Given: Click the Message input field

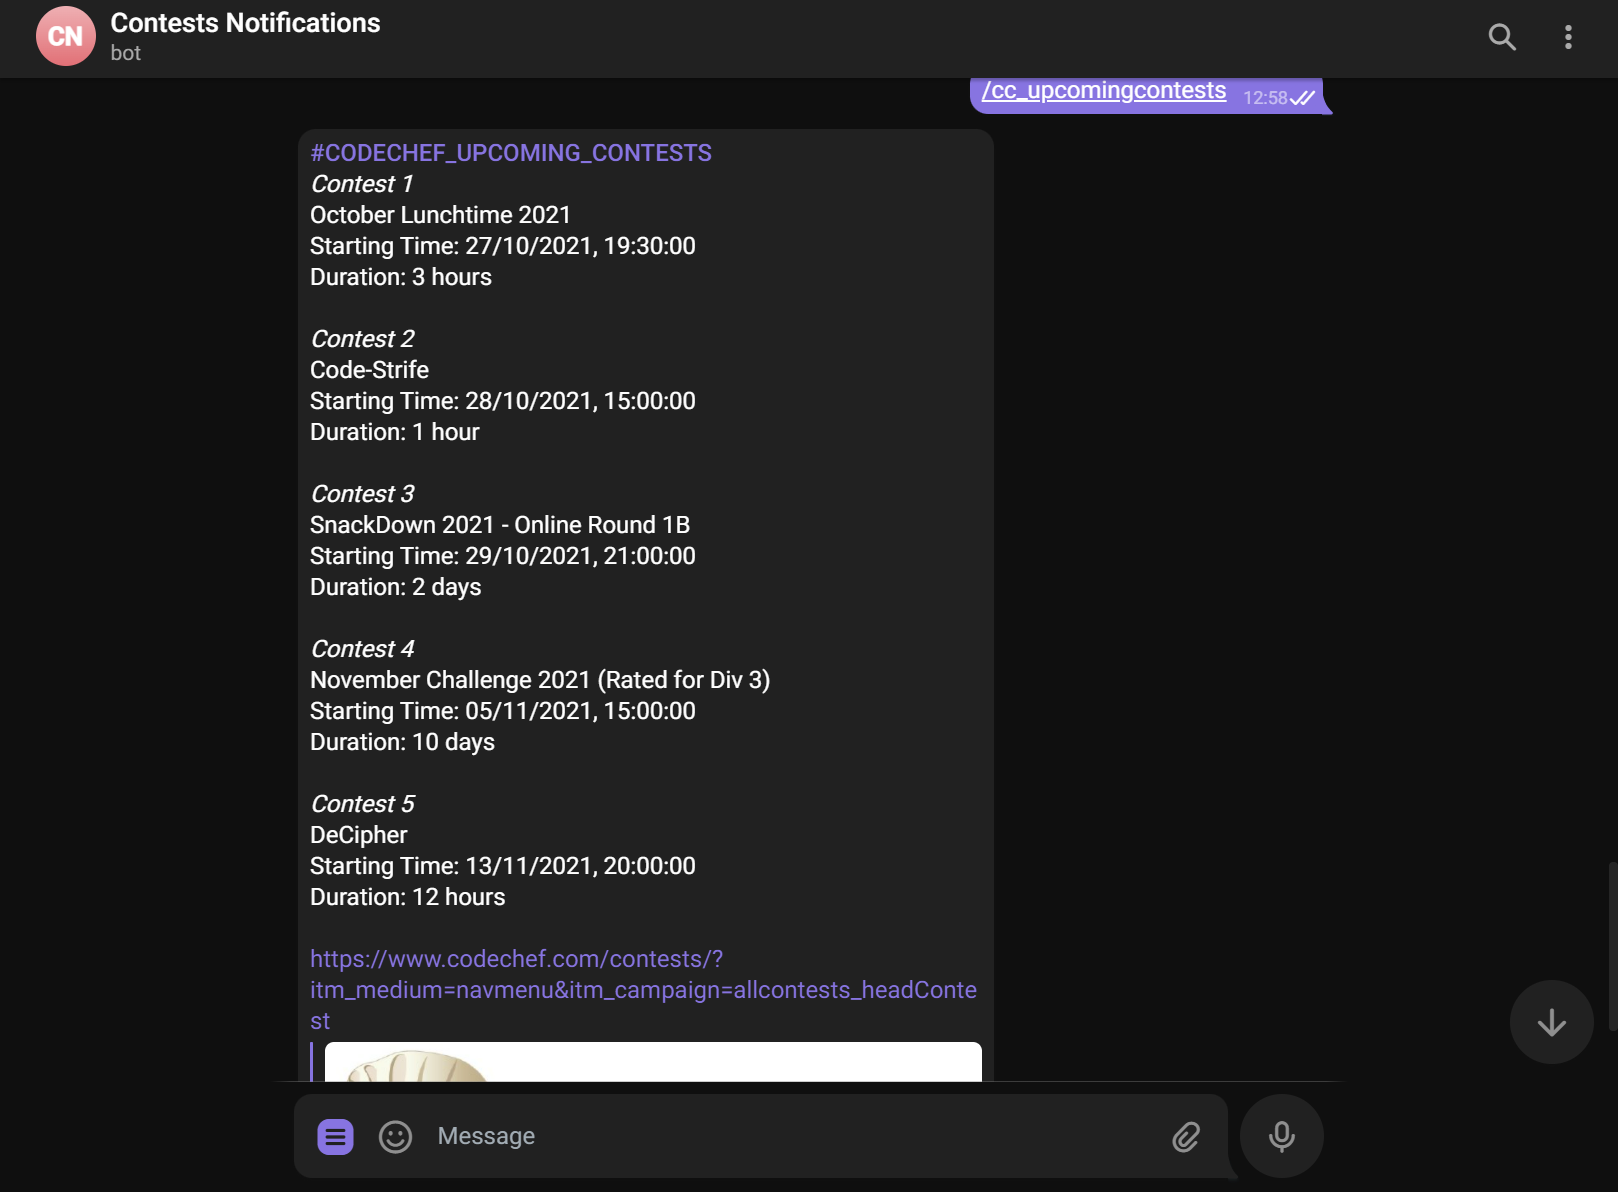Looking at the screenshot, I should tap(794, 1136).
